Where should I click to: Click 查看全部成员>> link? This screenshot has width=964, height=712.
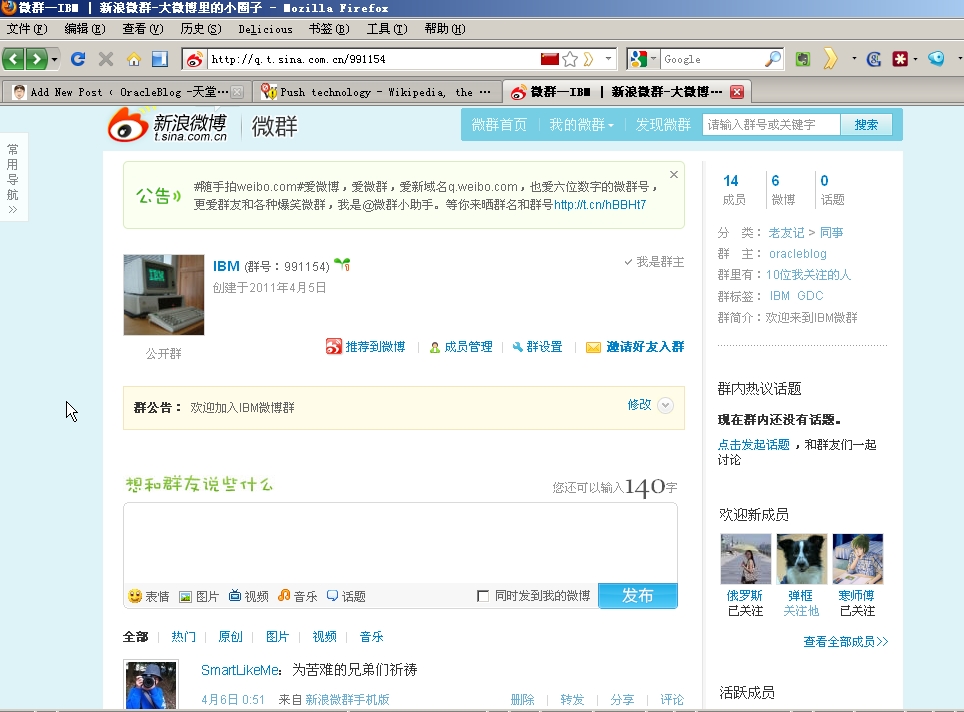point(845,642)
